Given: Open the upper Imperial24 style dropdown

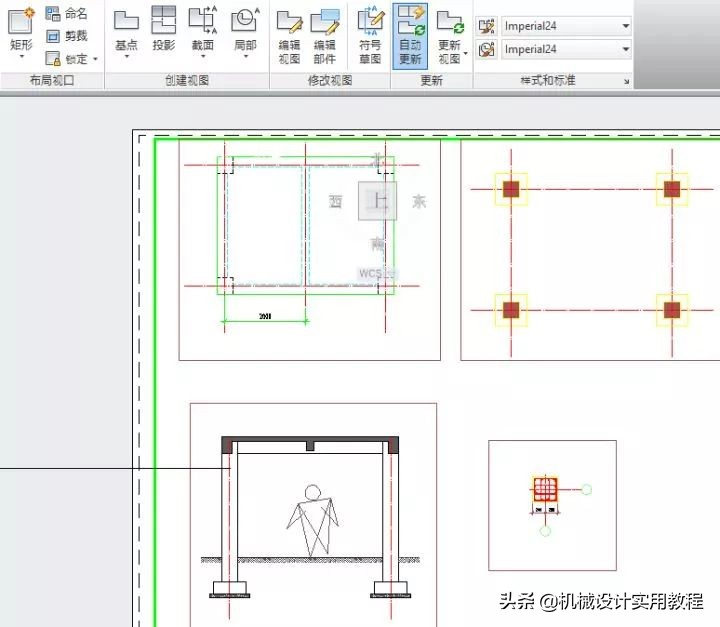Looking at the screenshot, I should [626, 26].
